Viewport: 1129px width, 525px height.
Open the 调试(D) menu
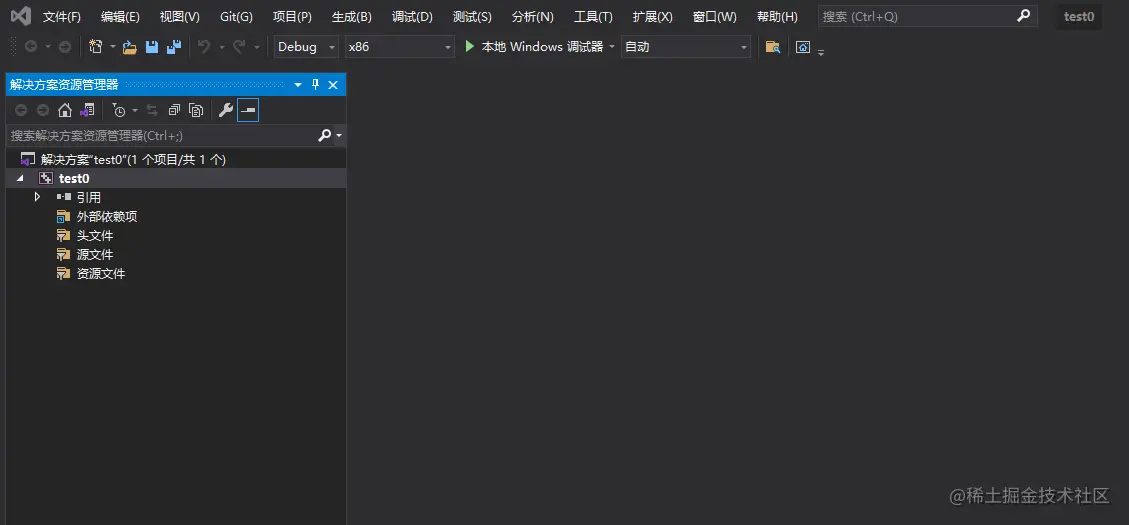click(x=413, y=17)
